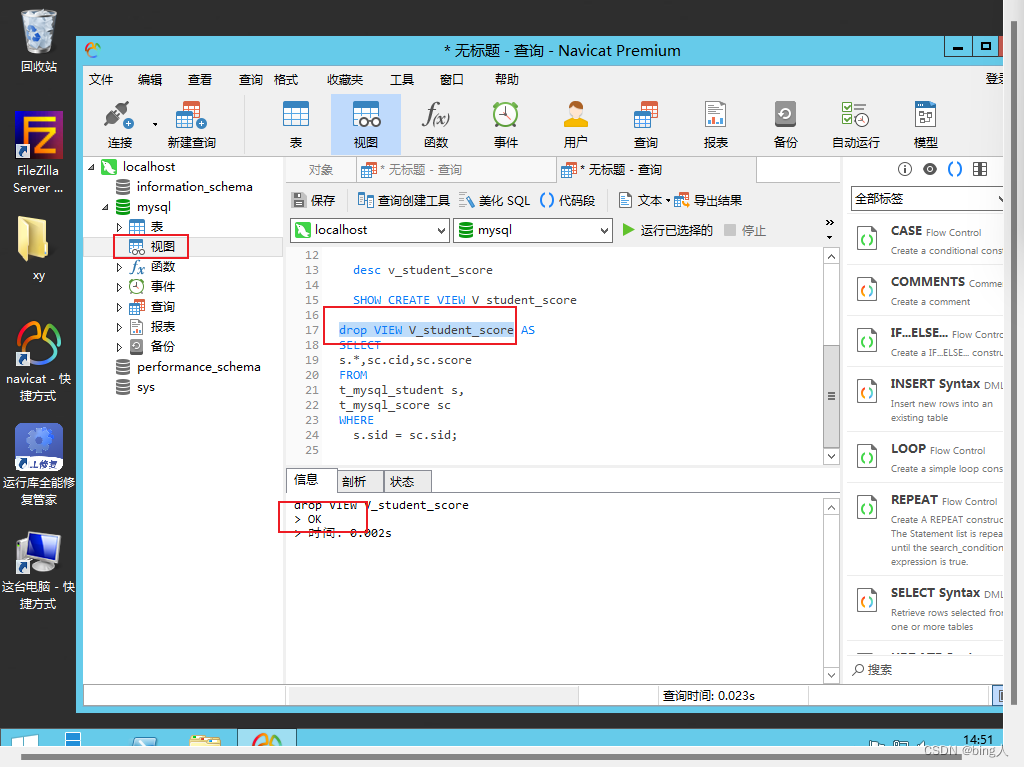Viewport: 1024px width, 767px height.
Task: Click the 保存 (Save) button
Action: pyautogui.click(x=313, y=200)
